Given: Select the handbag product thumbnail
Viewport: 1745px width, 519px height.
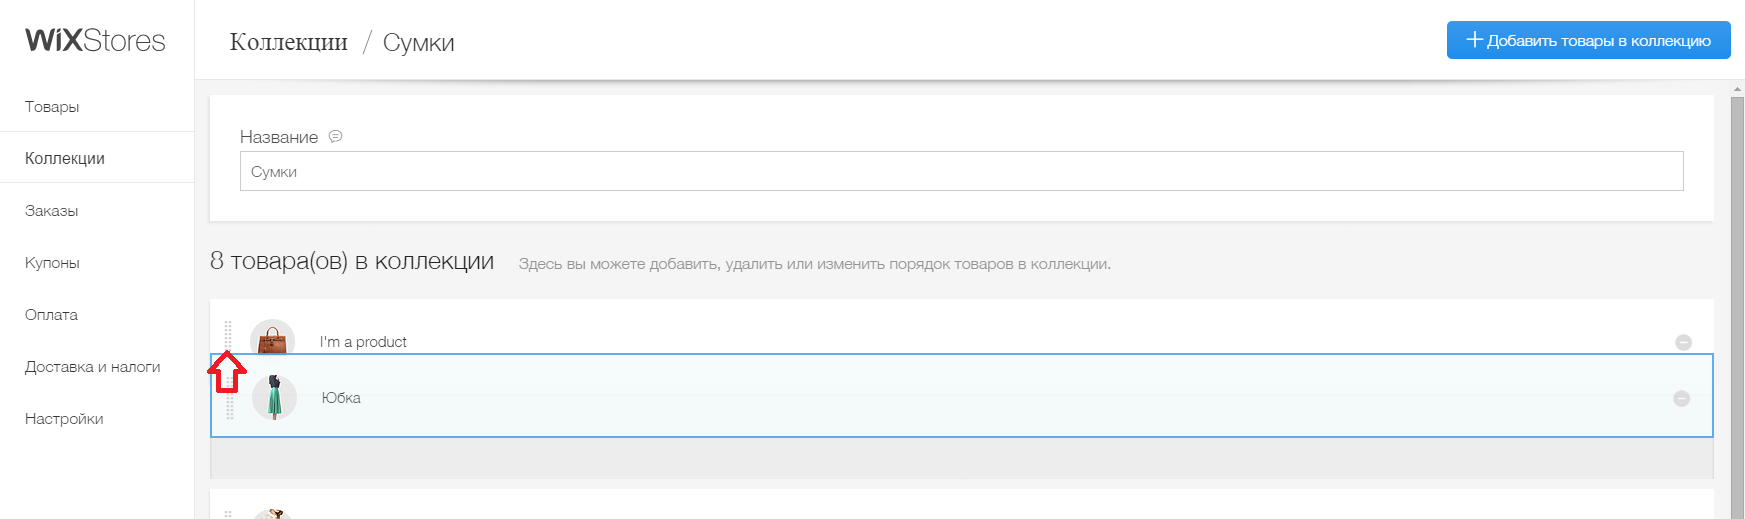Looking at the screenshot, I should point(272,339).
